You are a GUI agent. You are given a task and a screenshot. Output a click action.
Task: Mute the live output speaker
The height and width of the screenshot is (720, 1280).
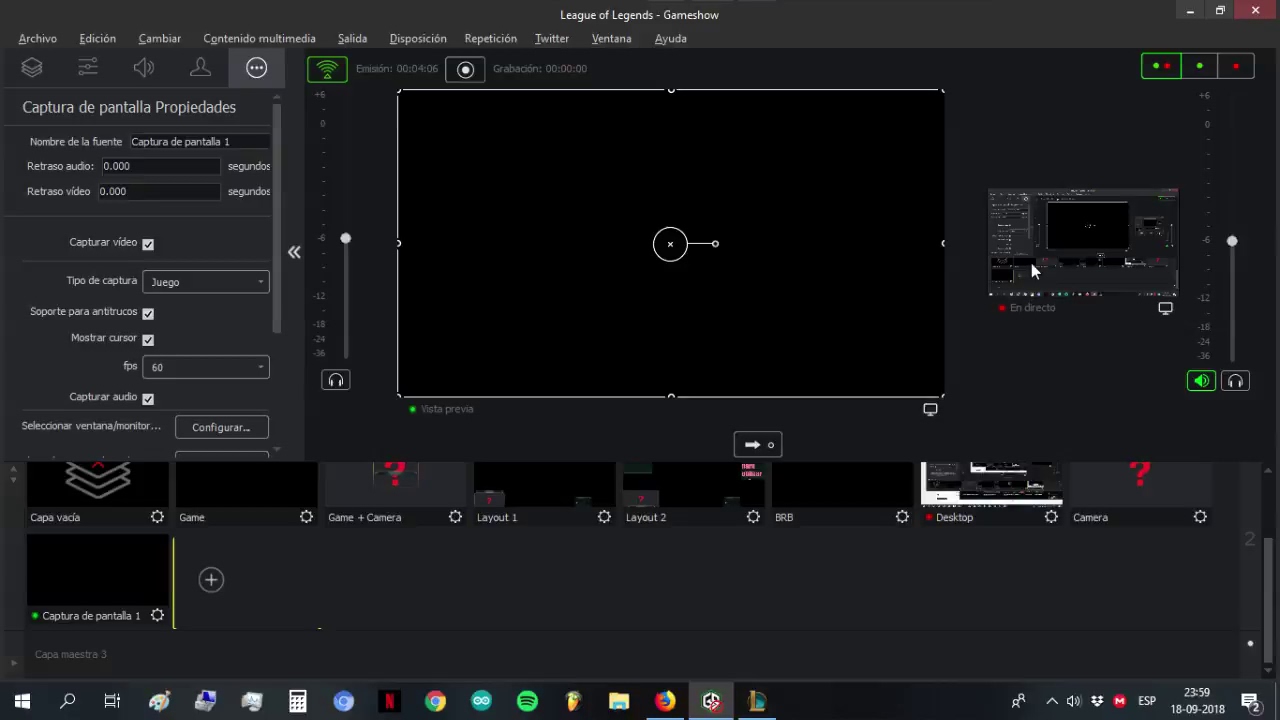coord(1201,381)
